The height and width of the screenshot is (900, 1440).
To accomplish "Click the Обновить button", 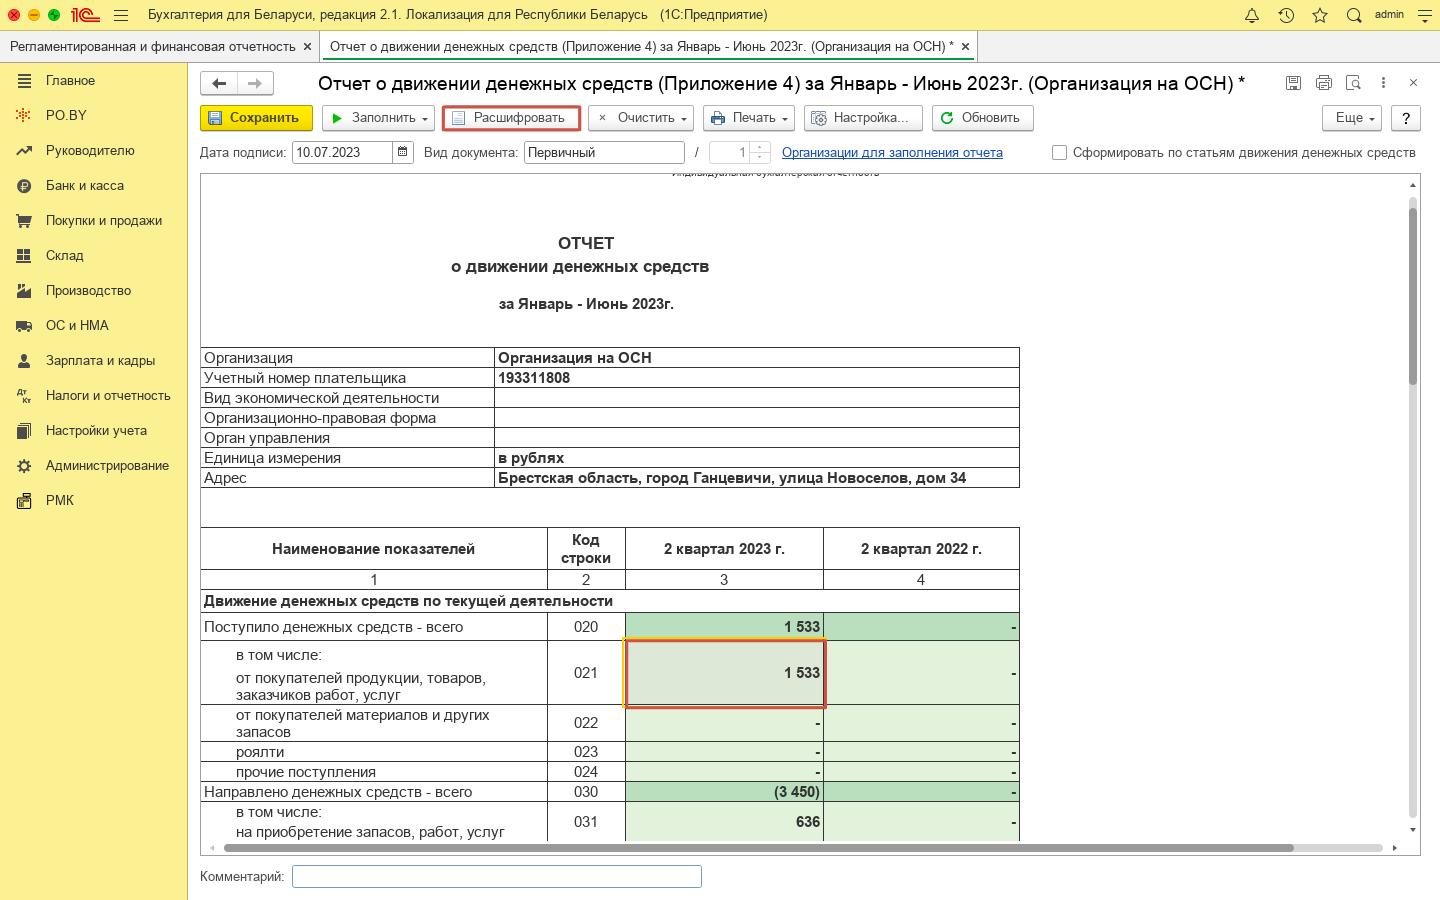I will (982, 118).
